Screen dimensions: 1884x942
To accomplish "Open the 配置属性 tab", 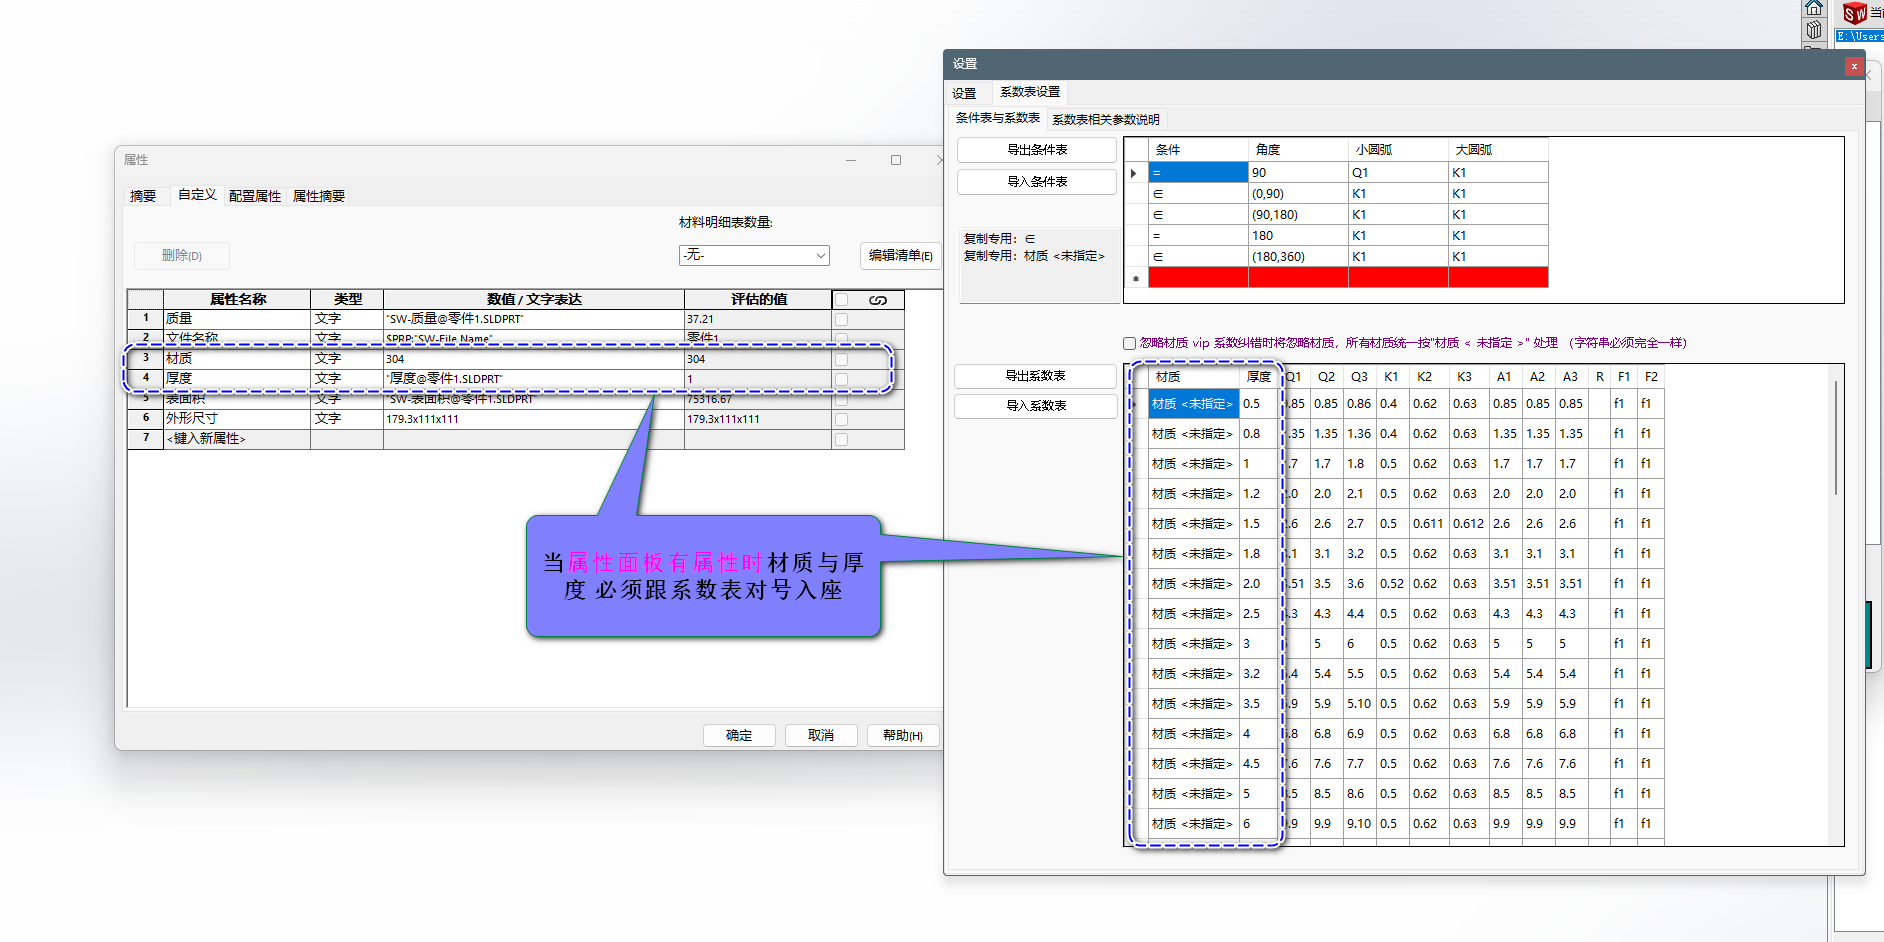I will [255, 196].
